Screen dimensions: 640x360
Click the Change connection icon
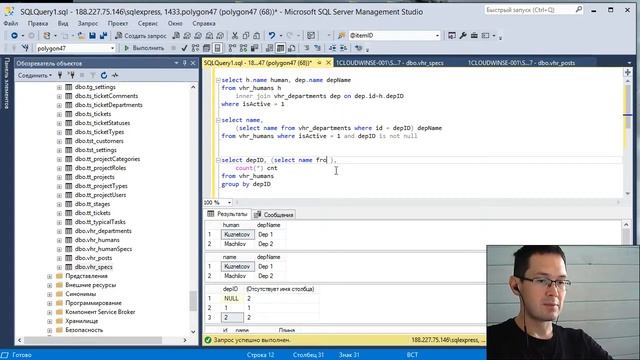point(25,48)
